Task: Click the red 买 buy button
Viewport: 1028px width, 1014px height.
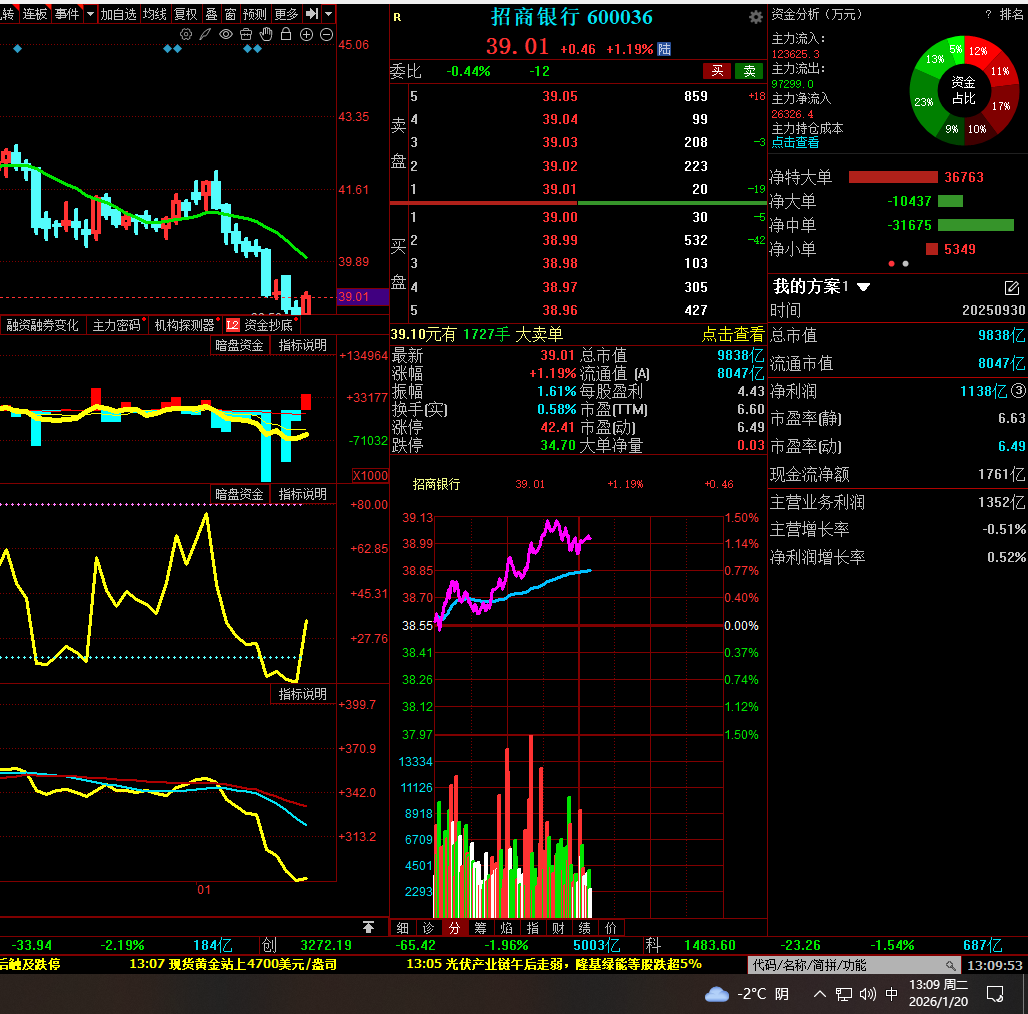Action: tap(717, 71)
